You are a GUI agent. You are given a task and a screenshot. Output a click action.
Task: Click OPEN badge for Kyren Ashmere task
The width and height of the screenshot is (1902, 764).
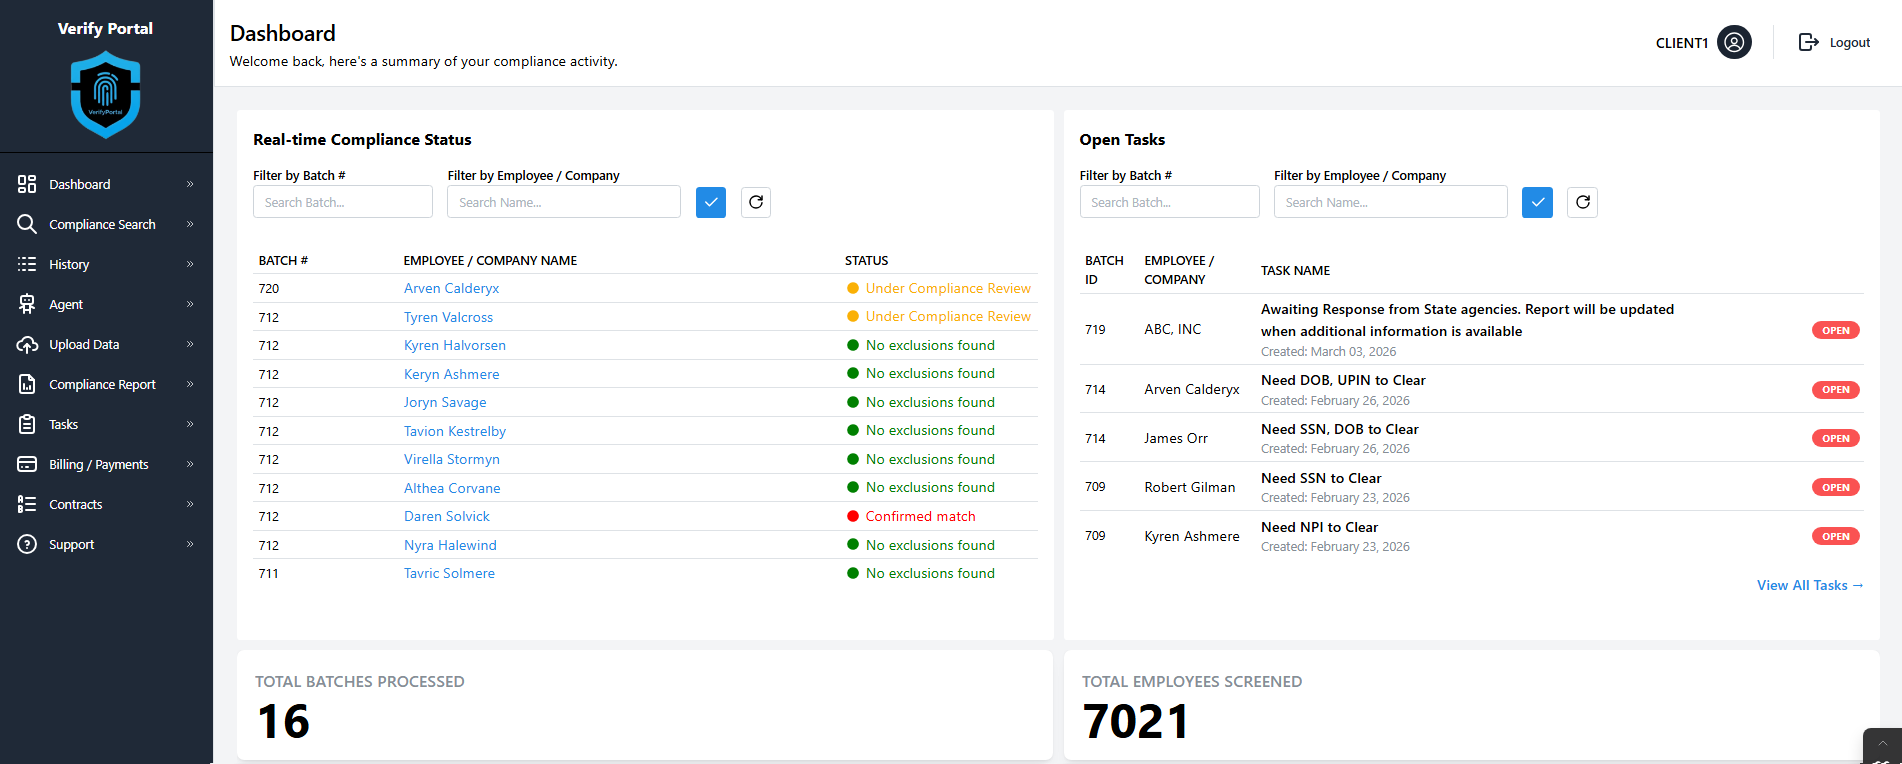[1836, 536]
